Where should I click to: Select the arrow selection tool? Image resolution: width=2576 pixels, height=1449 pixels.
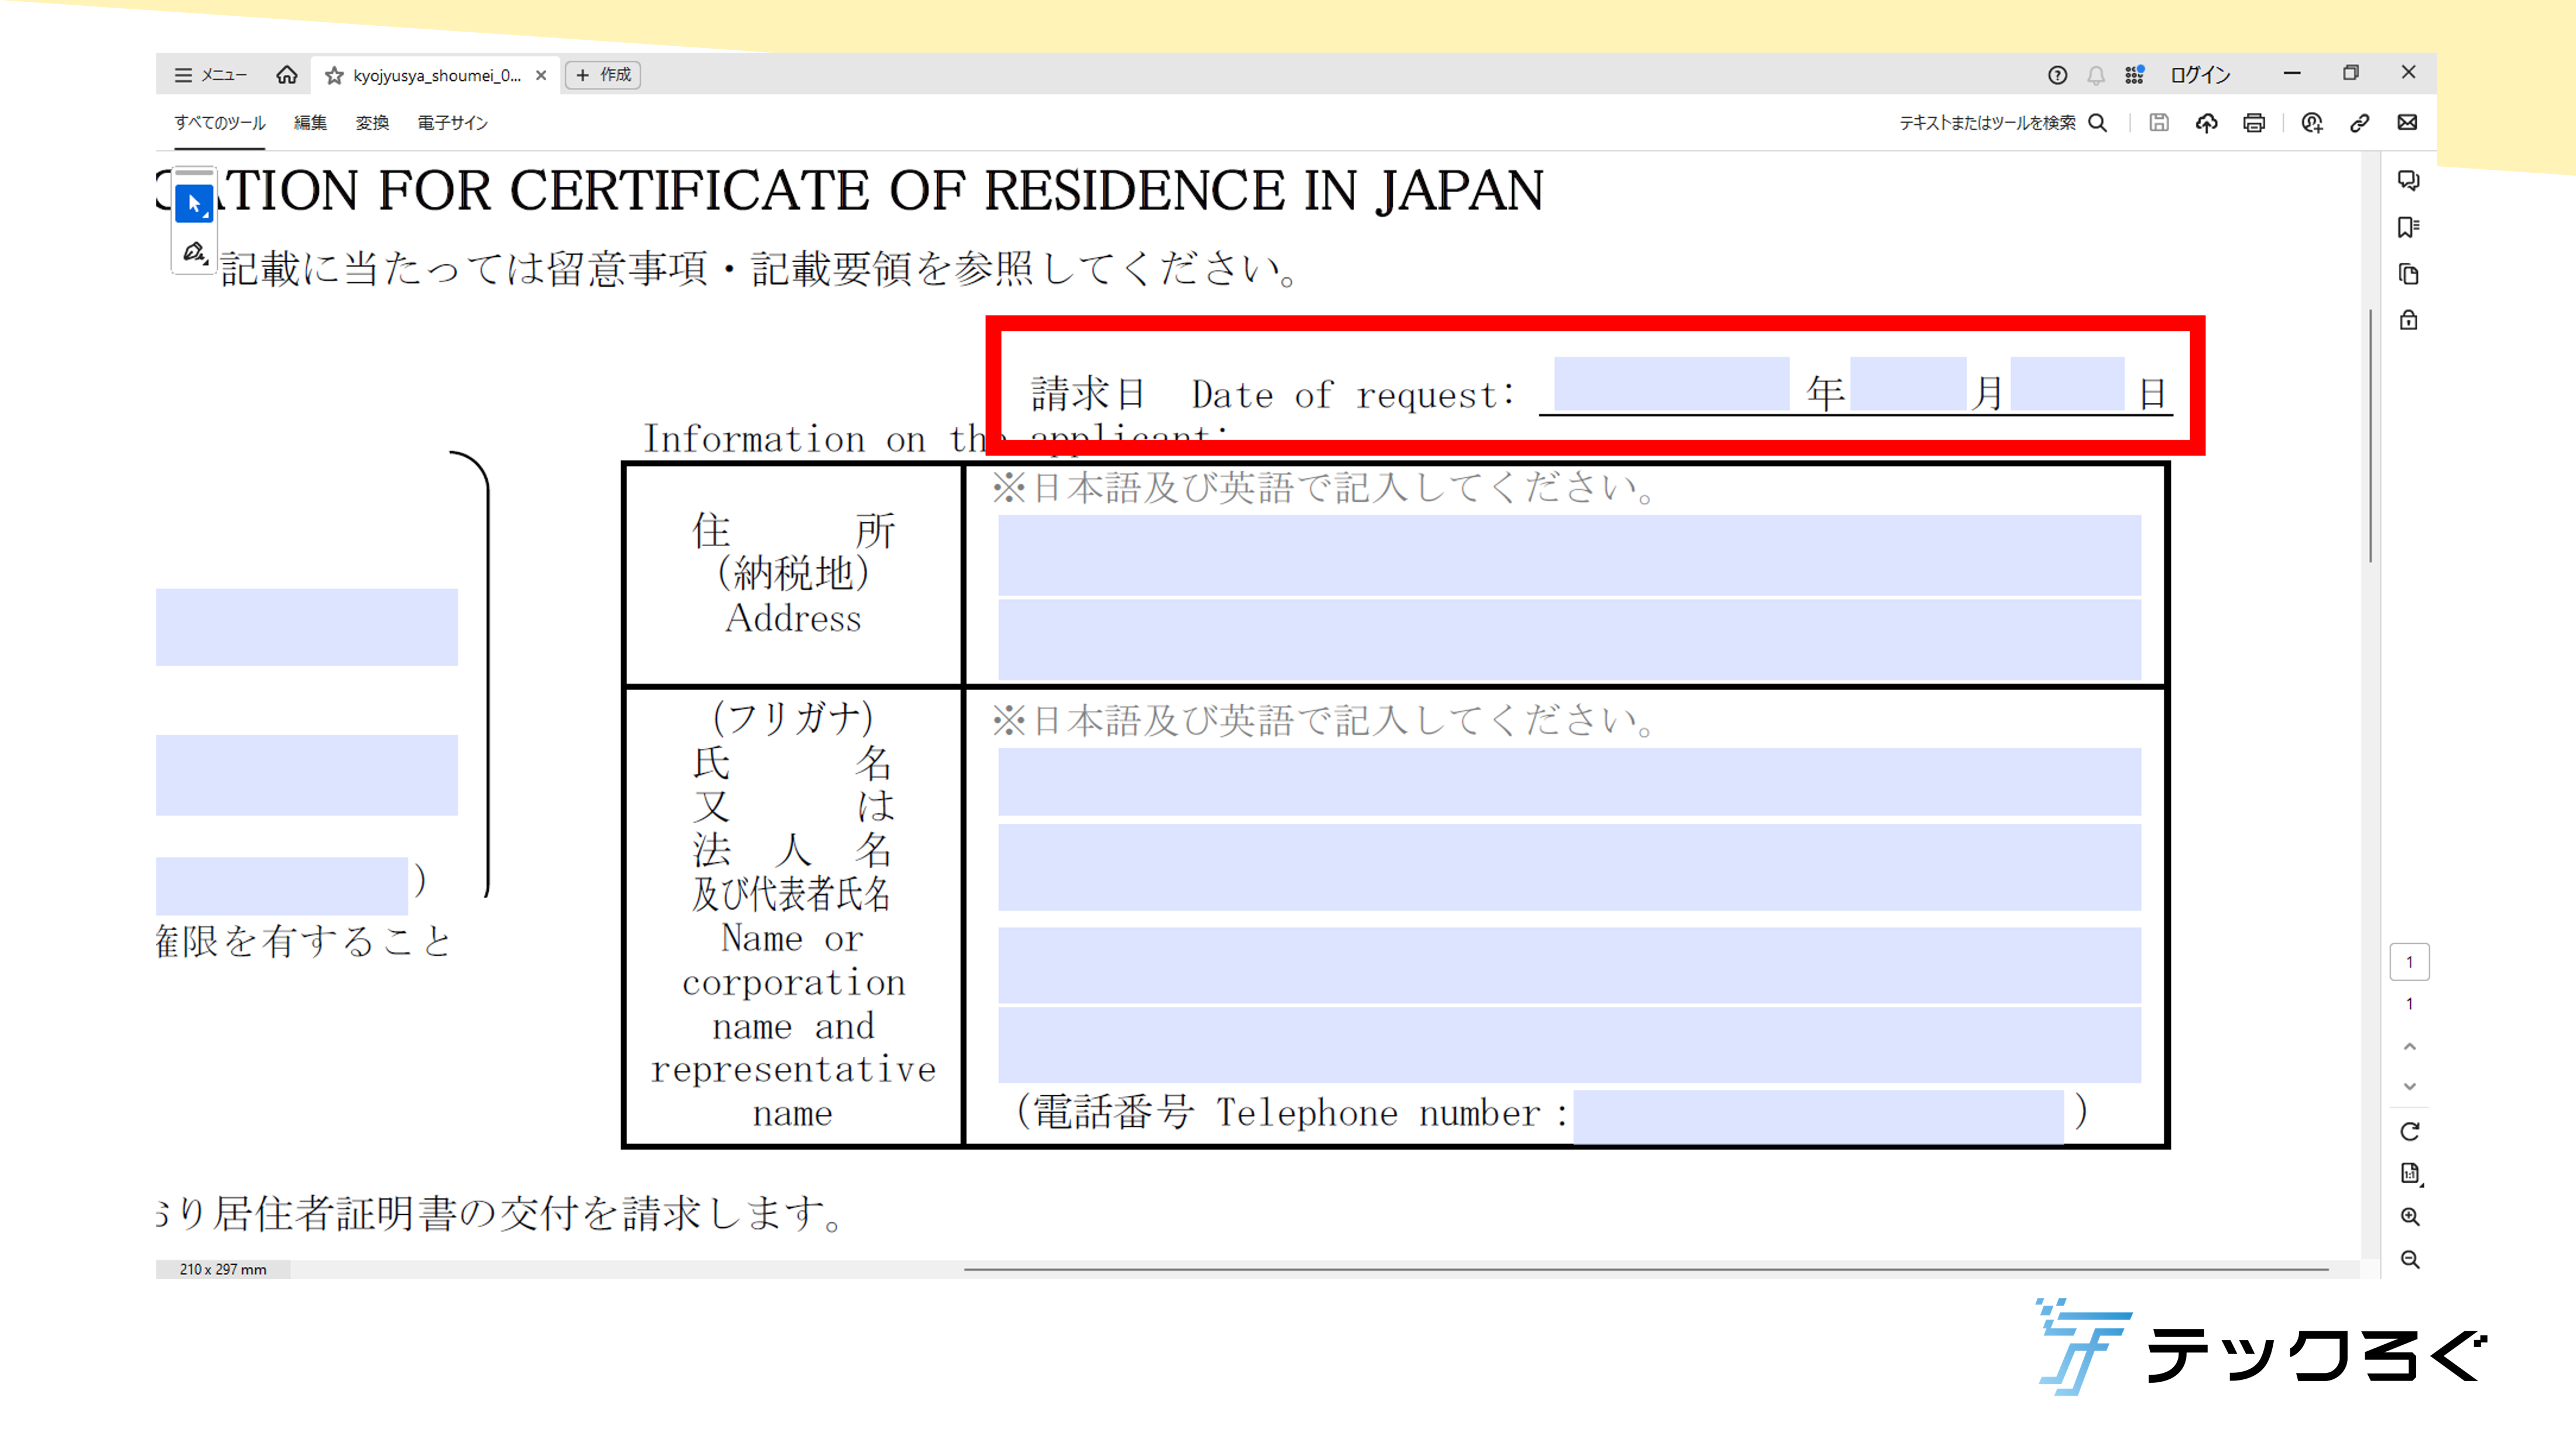[x=194, y=204]
